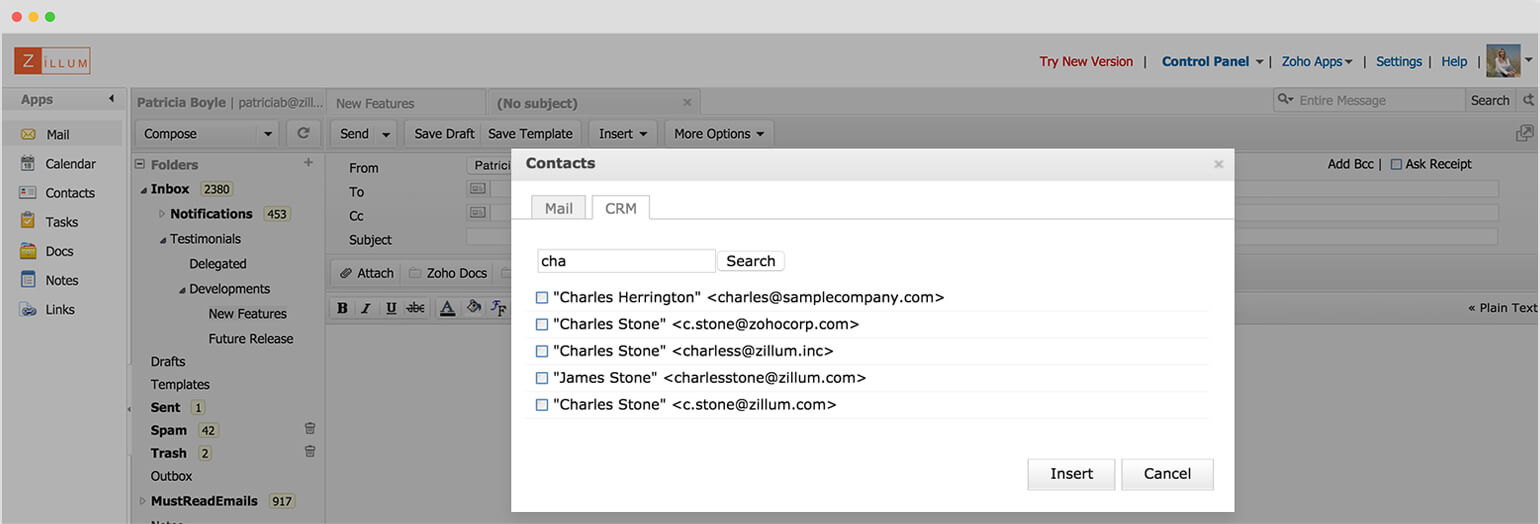Viewport: 1540px width, 524px height.
Task: Open the Calendar app icon
Action: click(28, 163)
